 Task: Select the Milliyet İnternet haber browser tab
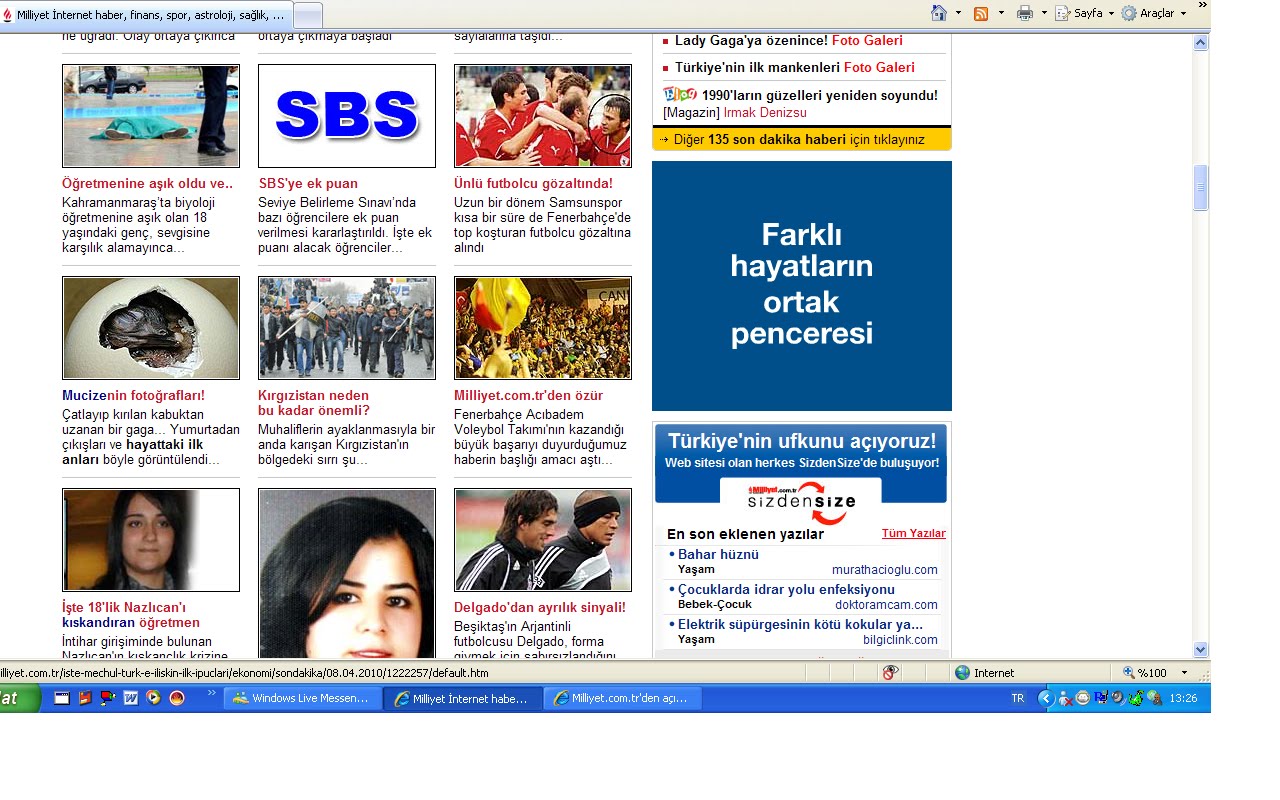pos(146,15)
